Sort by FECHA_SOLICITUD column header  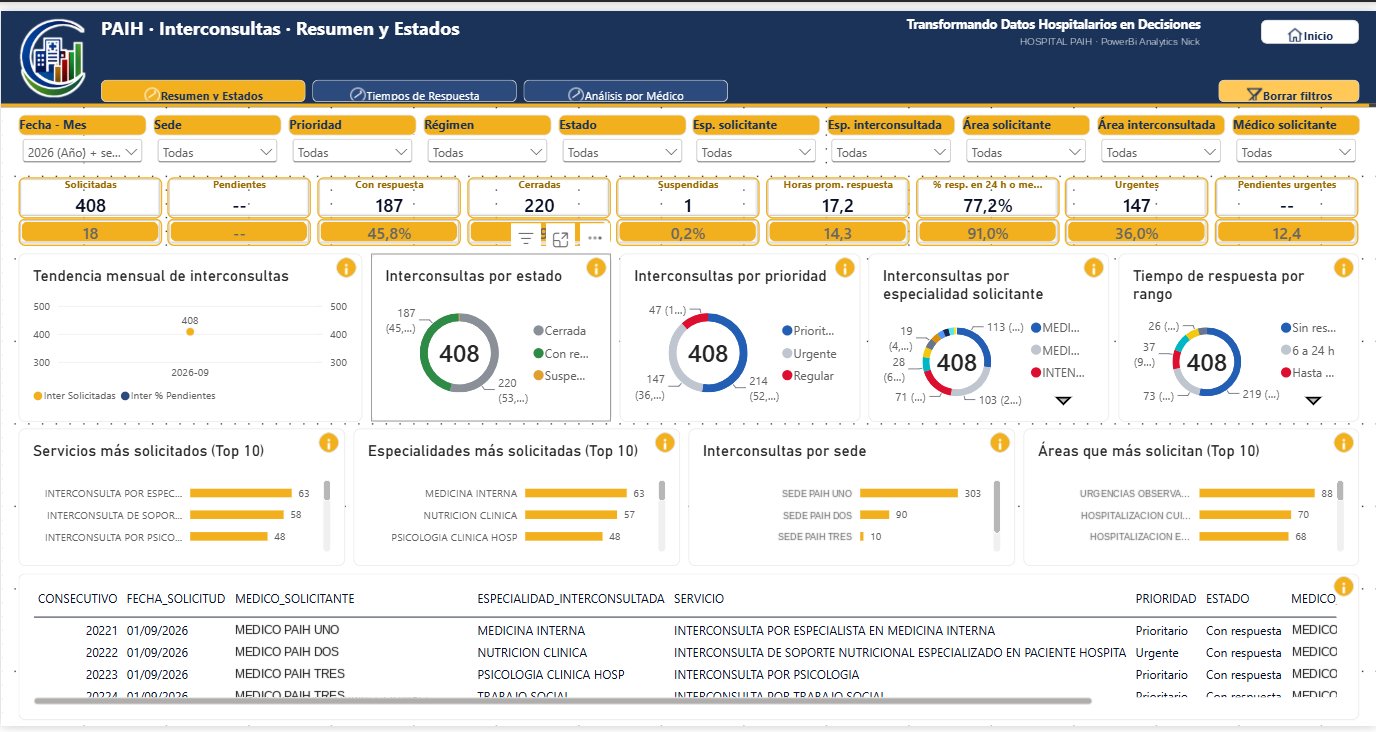176,599
